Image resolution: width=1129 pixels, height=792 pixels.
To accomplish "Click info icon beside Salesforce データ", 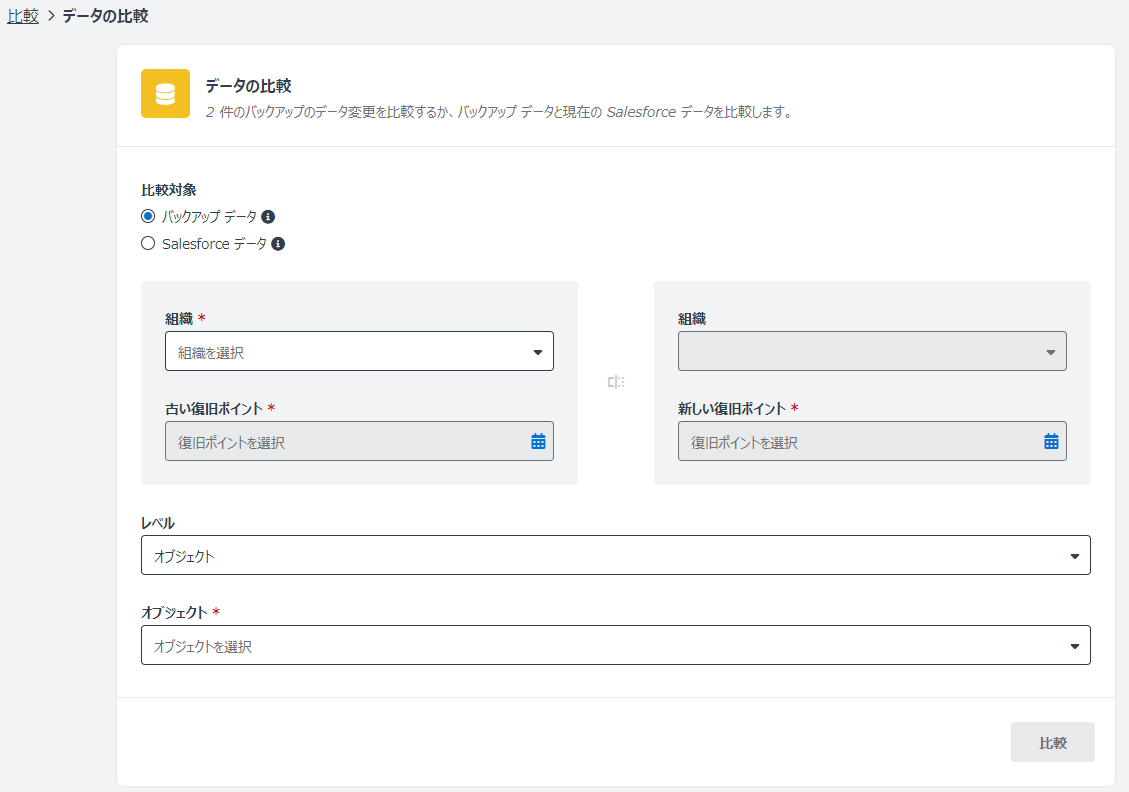I will pos(278,243).
